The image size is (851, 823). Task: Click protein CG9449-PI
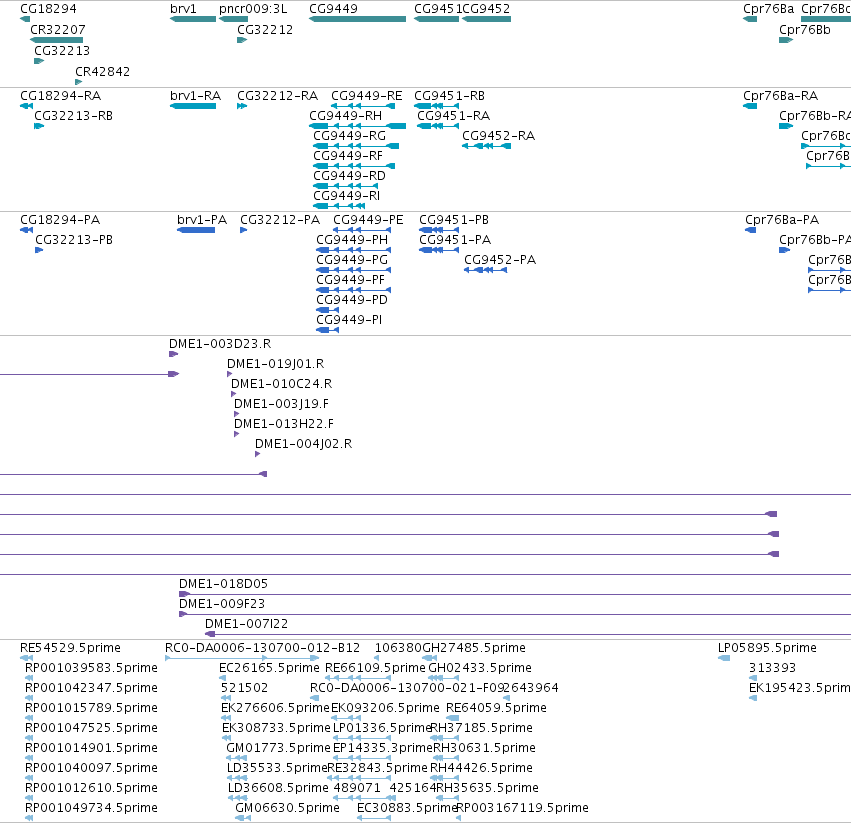349,320
